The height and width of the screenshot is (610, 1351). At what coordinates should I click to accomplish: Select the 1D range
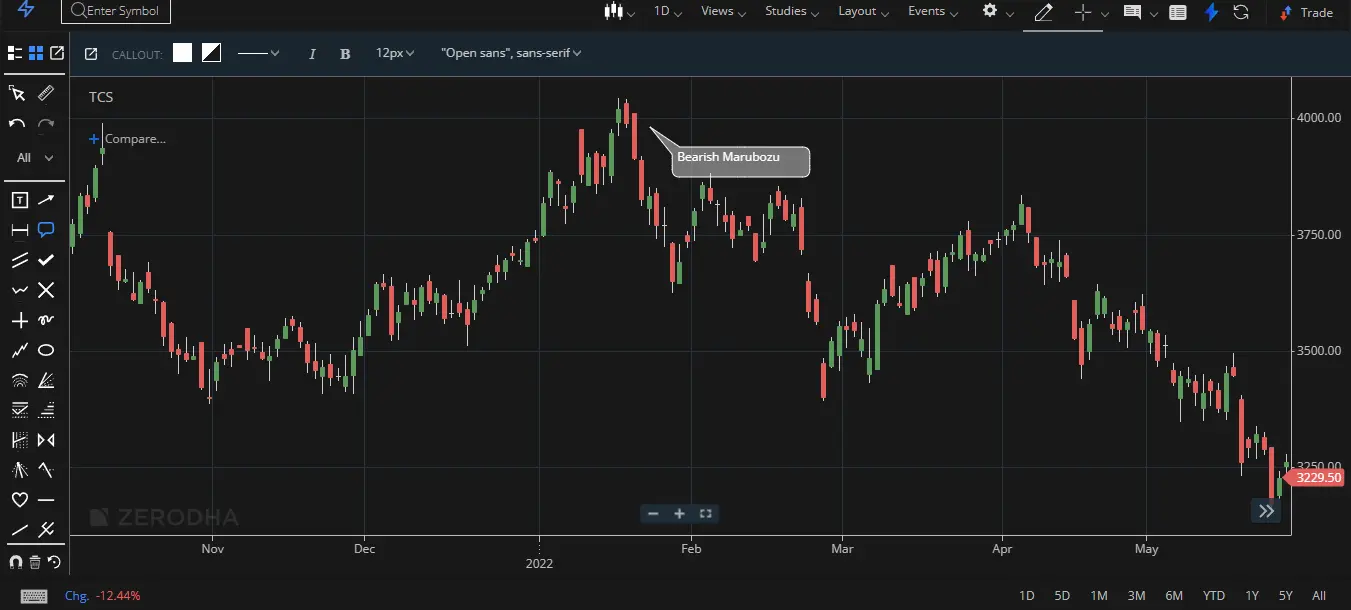tap(1027, 596)
